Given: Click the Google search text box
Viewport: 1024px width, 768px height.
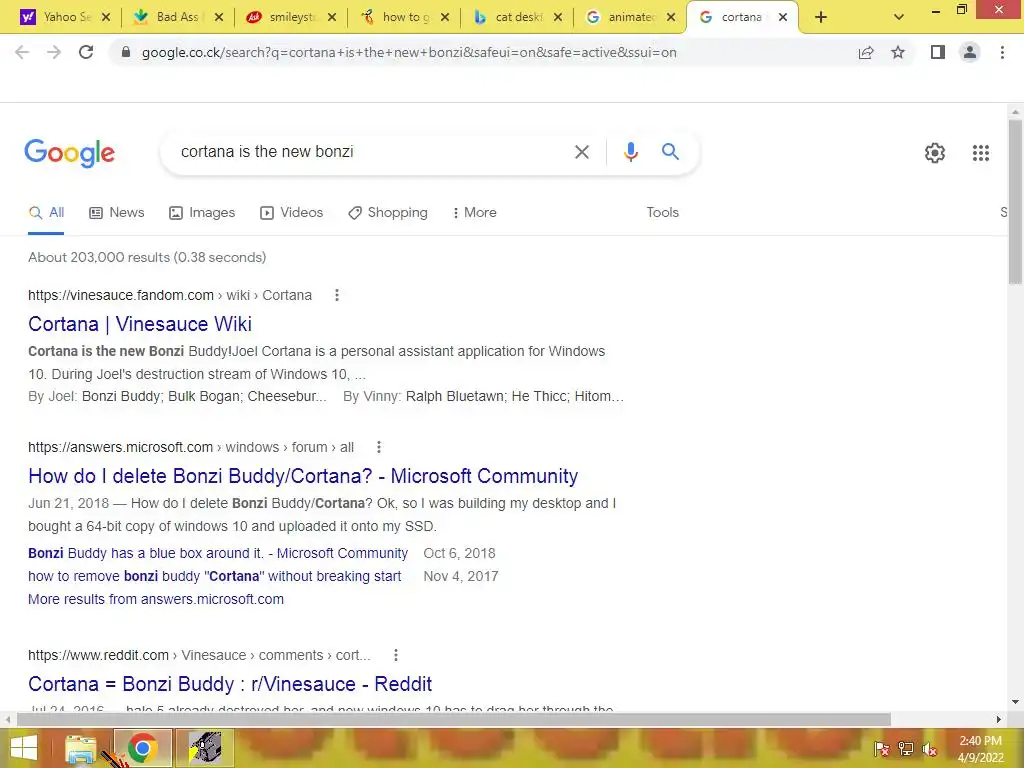Looking at the screenshot, I should click(372, 152).
